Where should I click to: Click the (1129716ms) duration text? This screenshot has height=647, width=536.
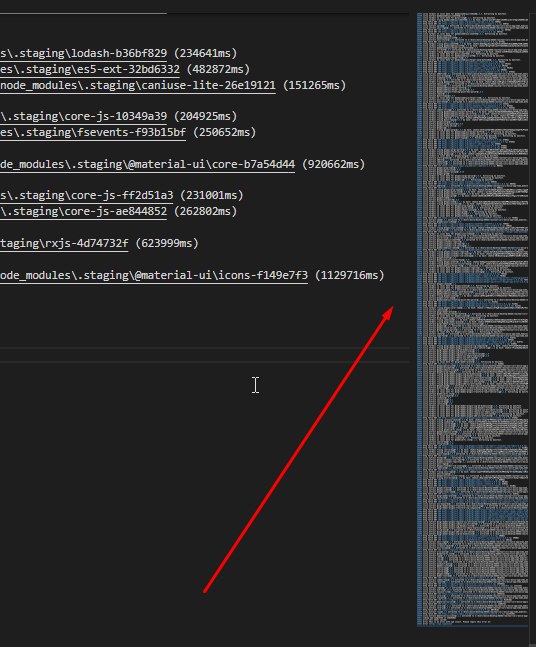pos(349,275)
